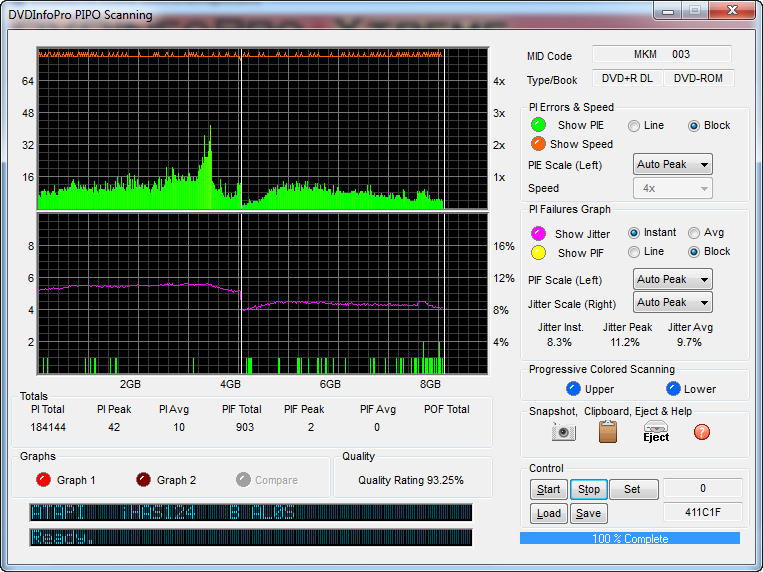763x572 pixels.
Task: Click the grey Compare indicator
Action: pyautogui.click(x=243, y=480)
